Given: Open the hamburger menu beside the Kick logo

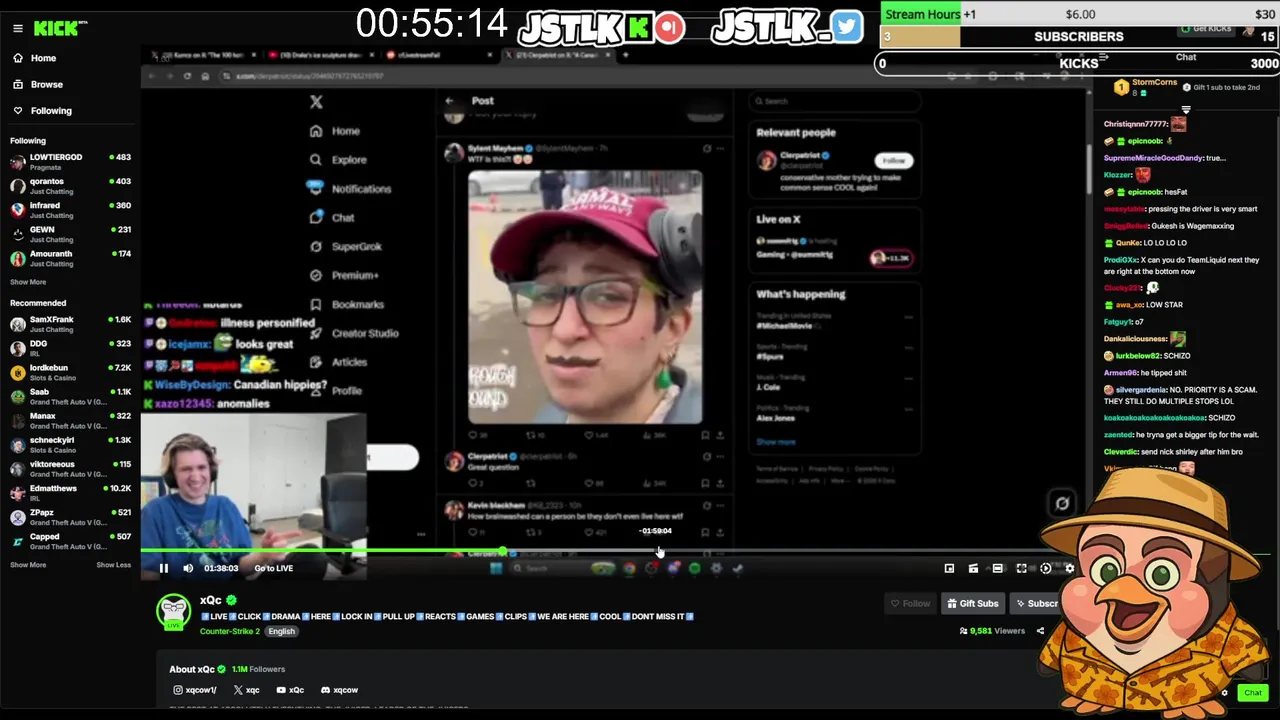Looking at the screenshot, I should coord(17,28).
